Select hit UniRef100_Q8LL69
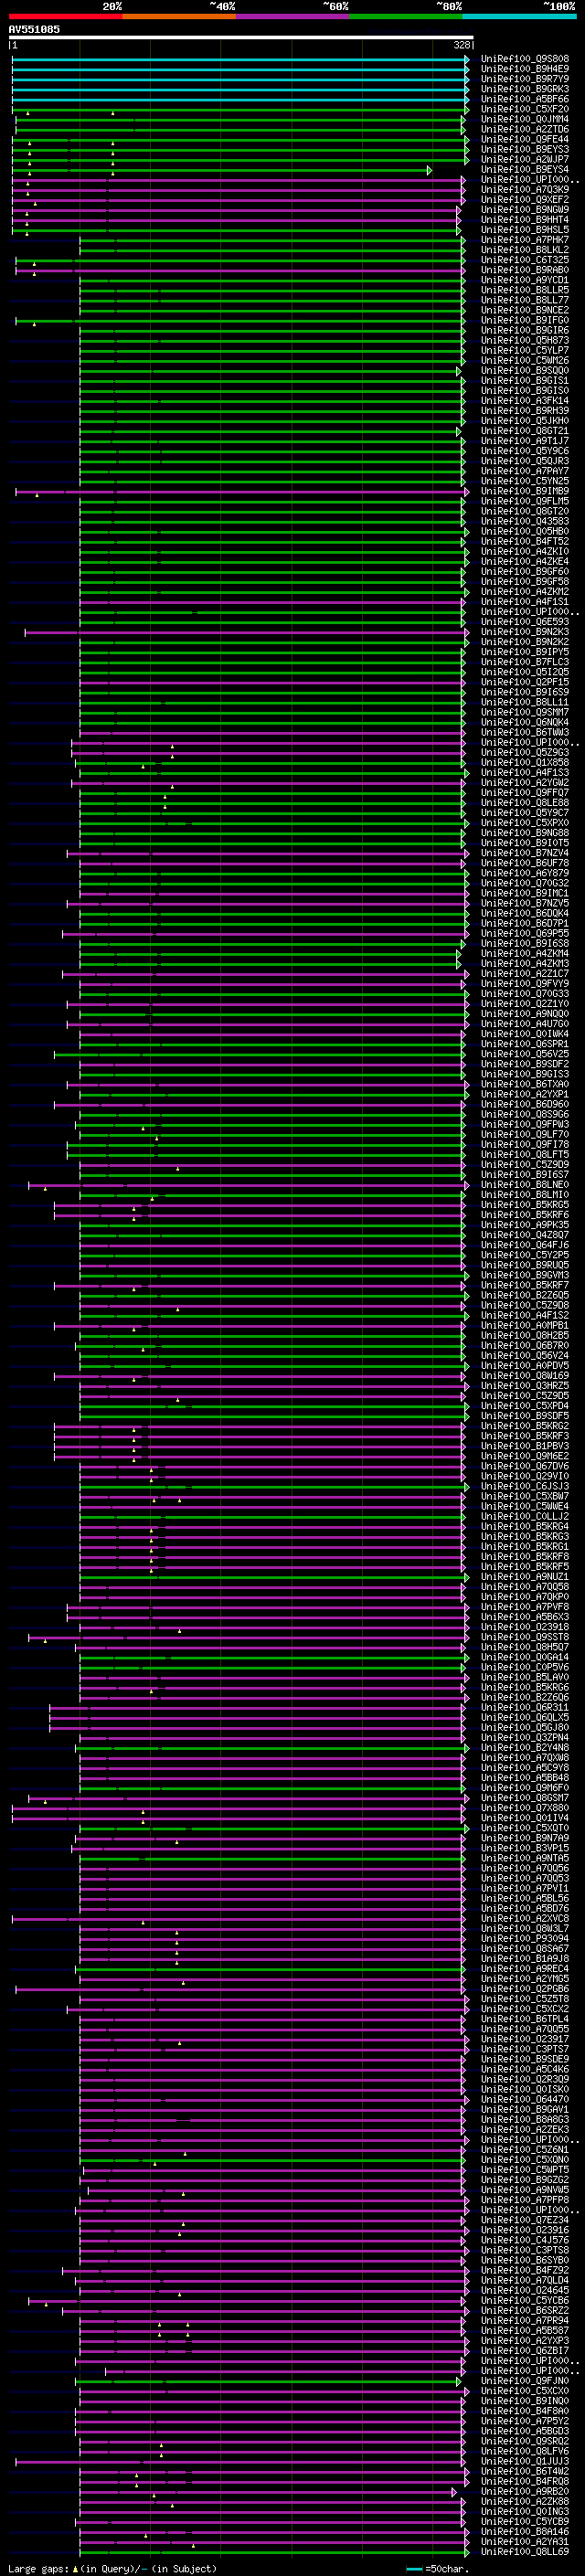The image size is (585, 2576). tap(525, 2553)
